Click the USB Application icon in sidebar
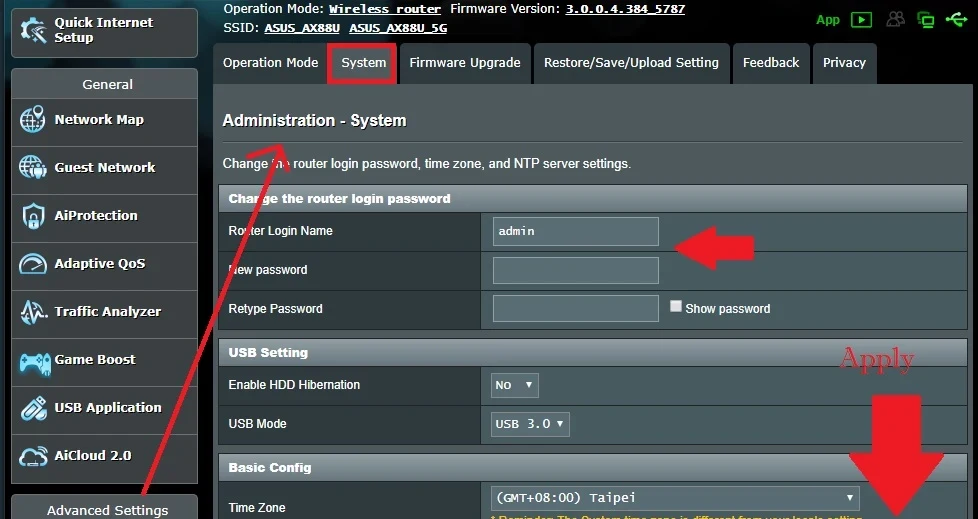 point(33,408)
